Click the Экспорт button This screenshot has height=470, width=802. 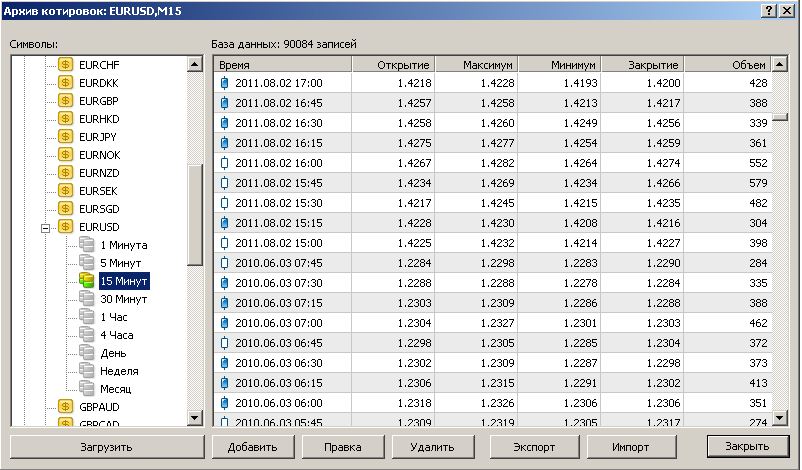point(534,446)
